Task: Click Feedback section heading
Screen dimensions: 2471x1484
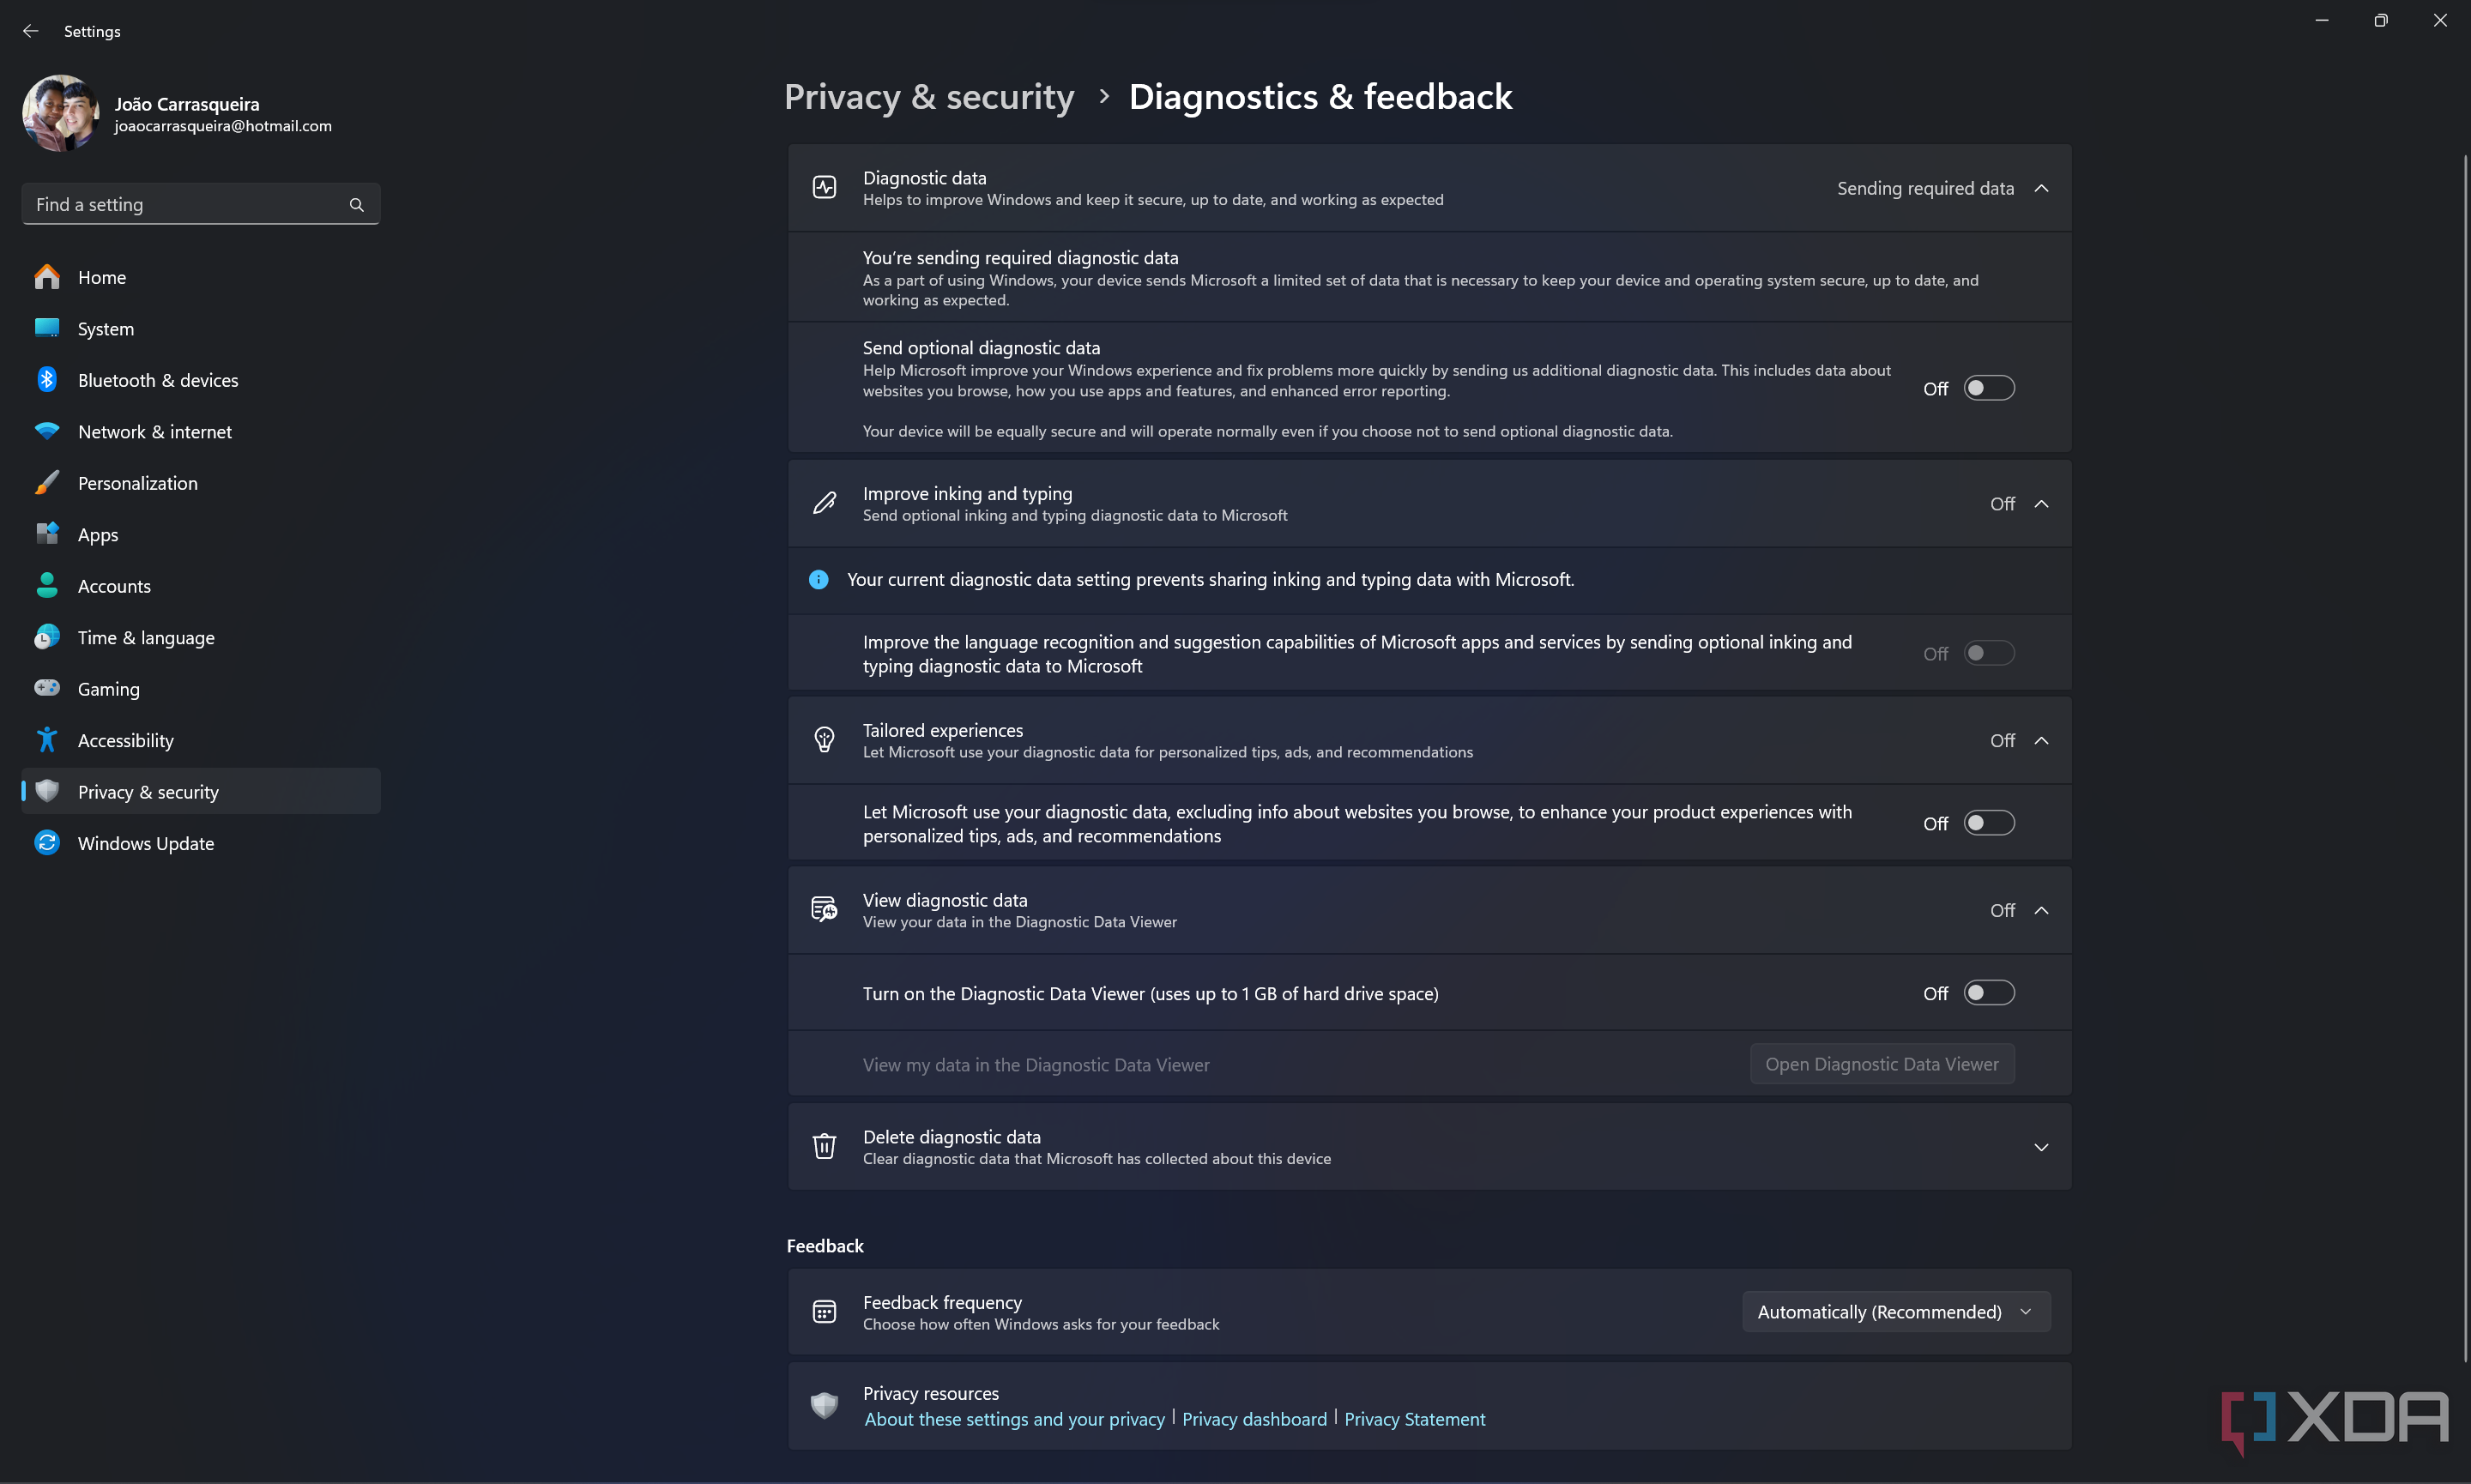Action: tap(825, 1246)
